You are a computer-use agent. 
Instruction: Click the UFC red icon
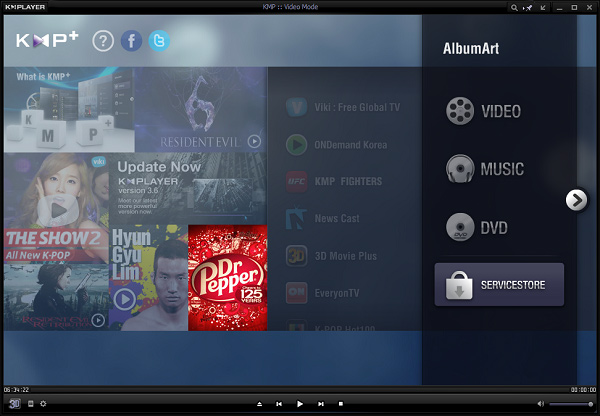click(297, 181)
